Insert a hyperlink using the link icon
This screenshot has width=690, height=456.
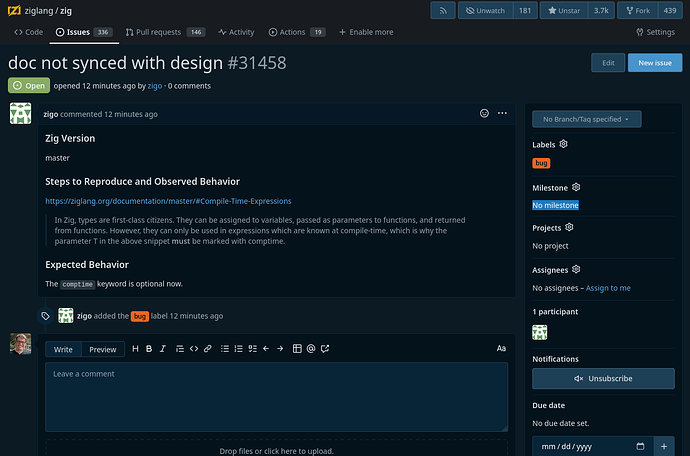click(x=208, y=349)
